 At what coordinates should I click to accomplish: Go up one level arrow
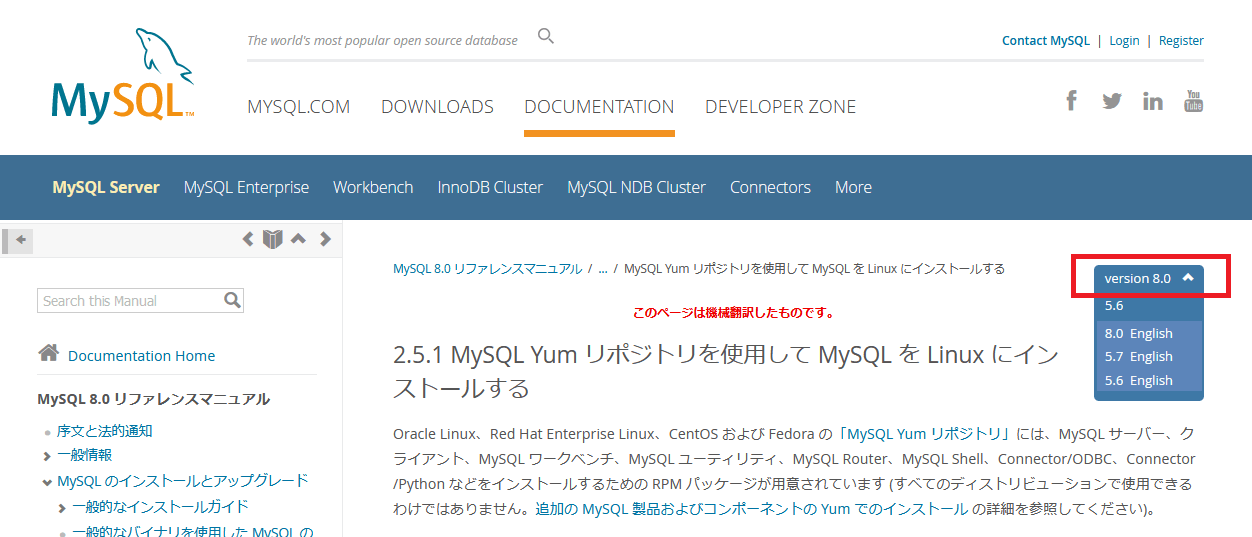coord(298,239)
